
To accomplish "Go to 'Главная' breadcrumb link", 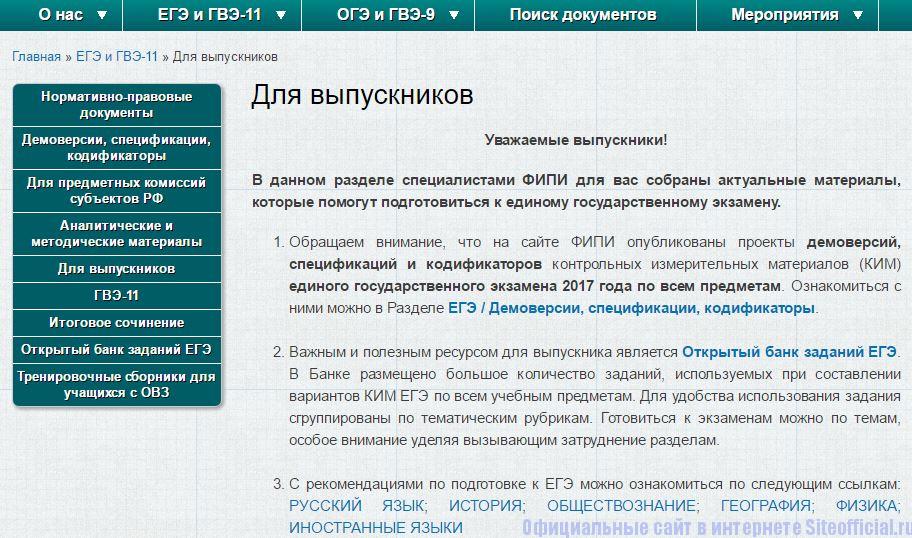I will coord(36,57).
